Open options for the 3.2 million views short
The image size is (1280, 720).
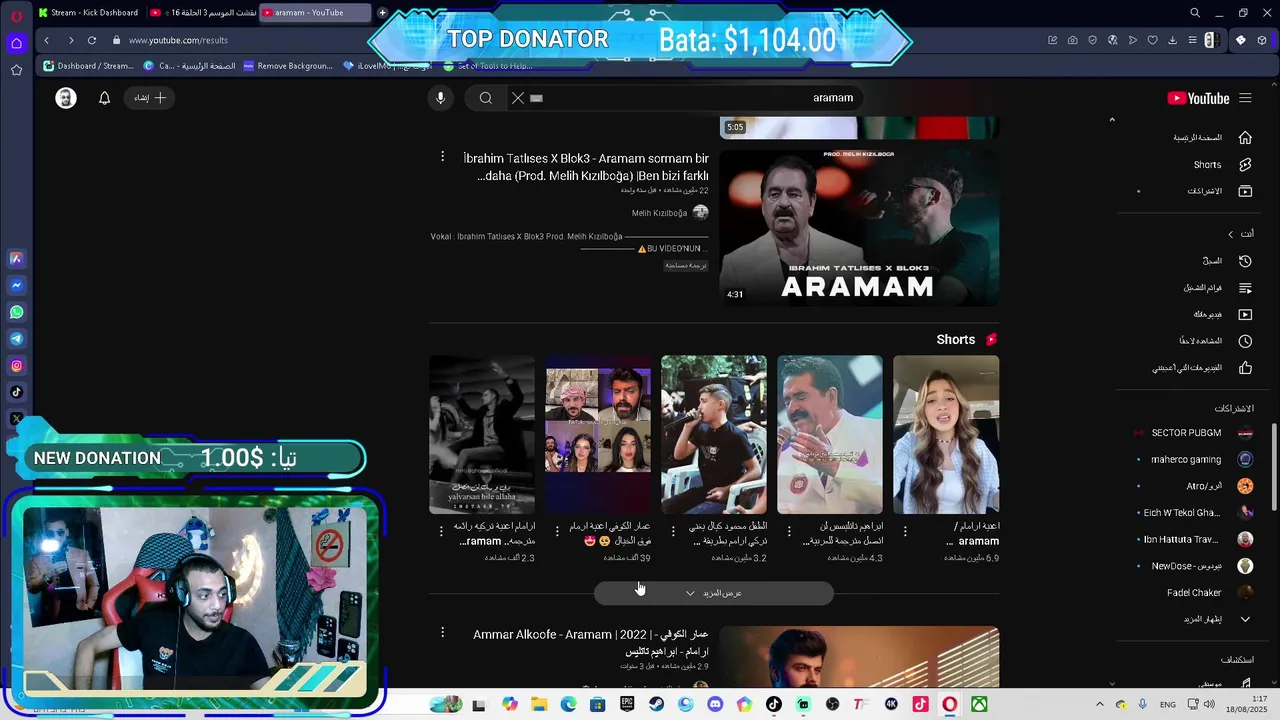tap(673, 531)
